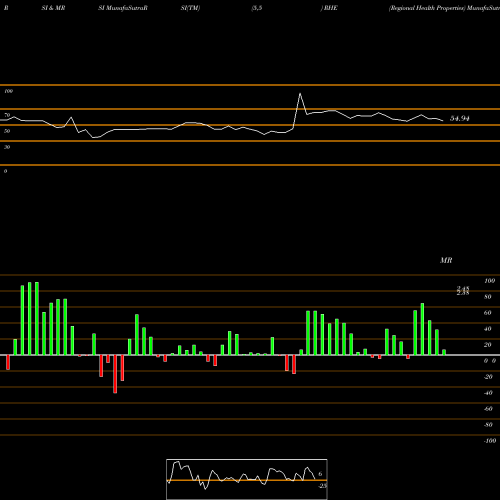The image size is (500, 500).
Task: Click the 80 label on MR axis
Action: [488, 297]
